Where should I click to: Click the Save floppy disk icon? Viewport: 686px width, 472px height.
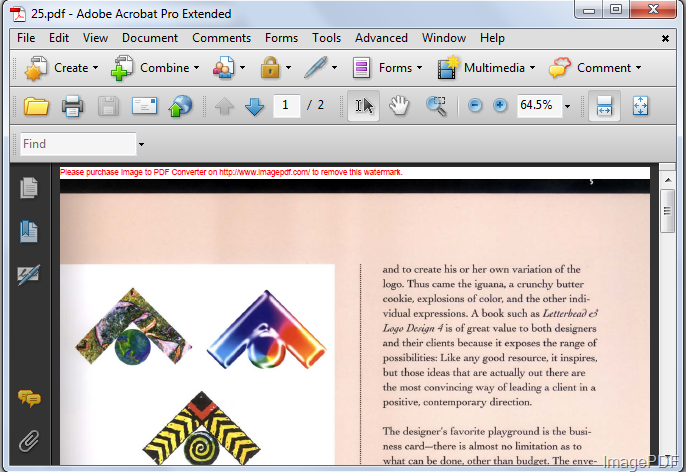tap(108, 106)
